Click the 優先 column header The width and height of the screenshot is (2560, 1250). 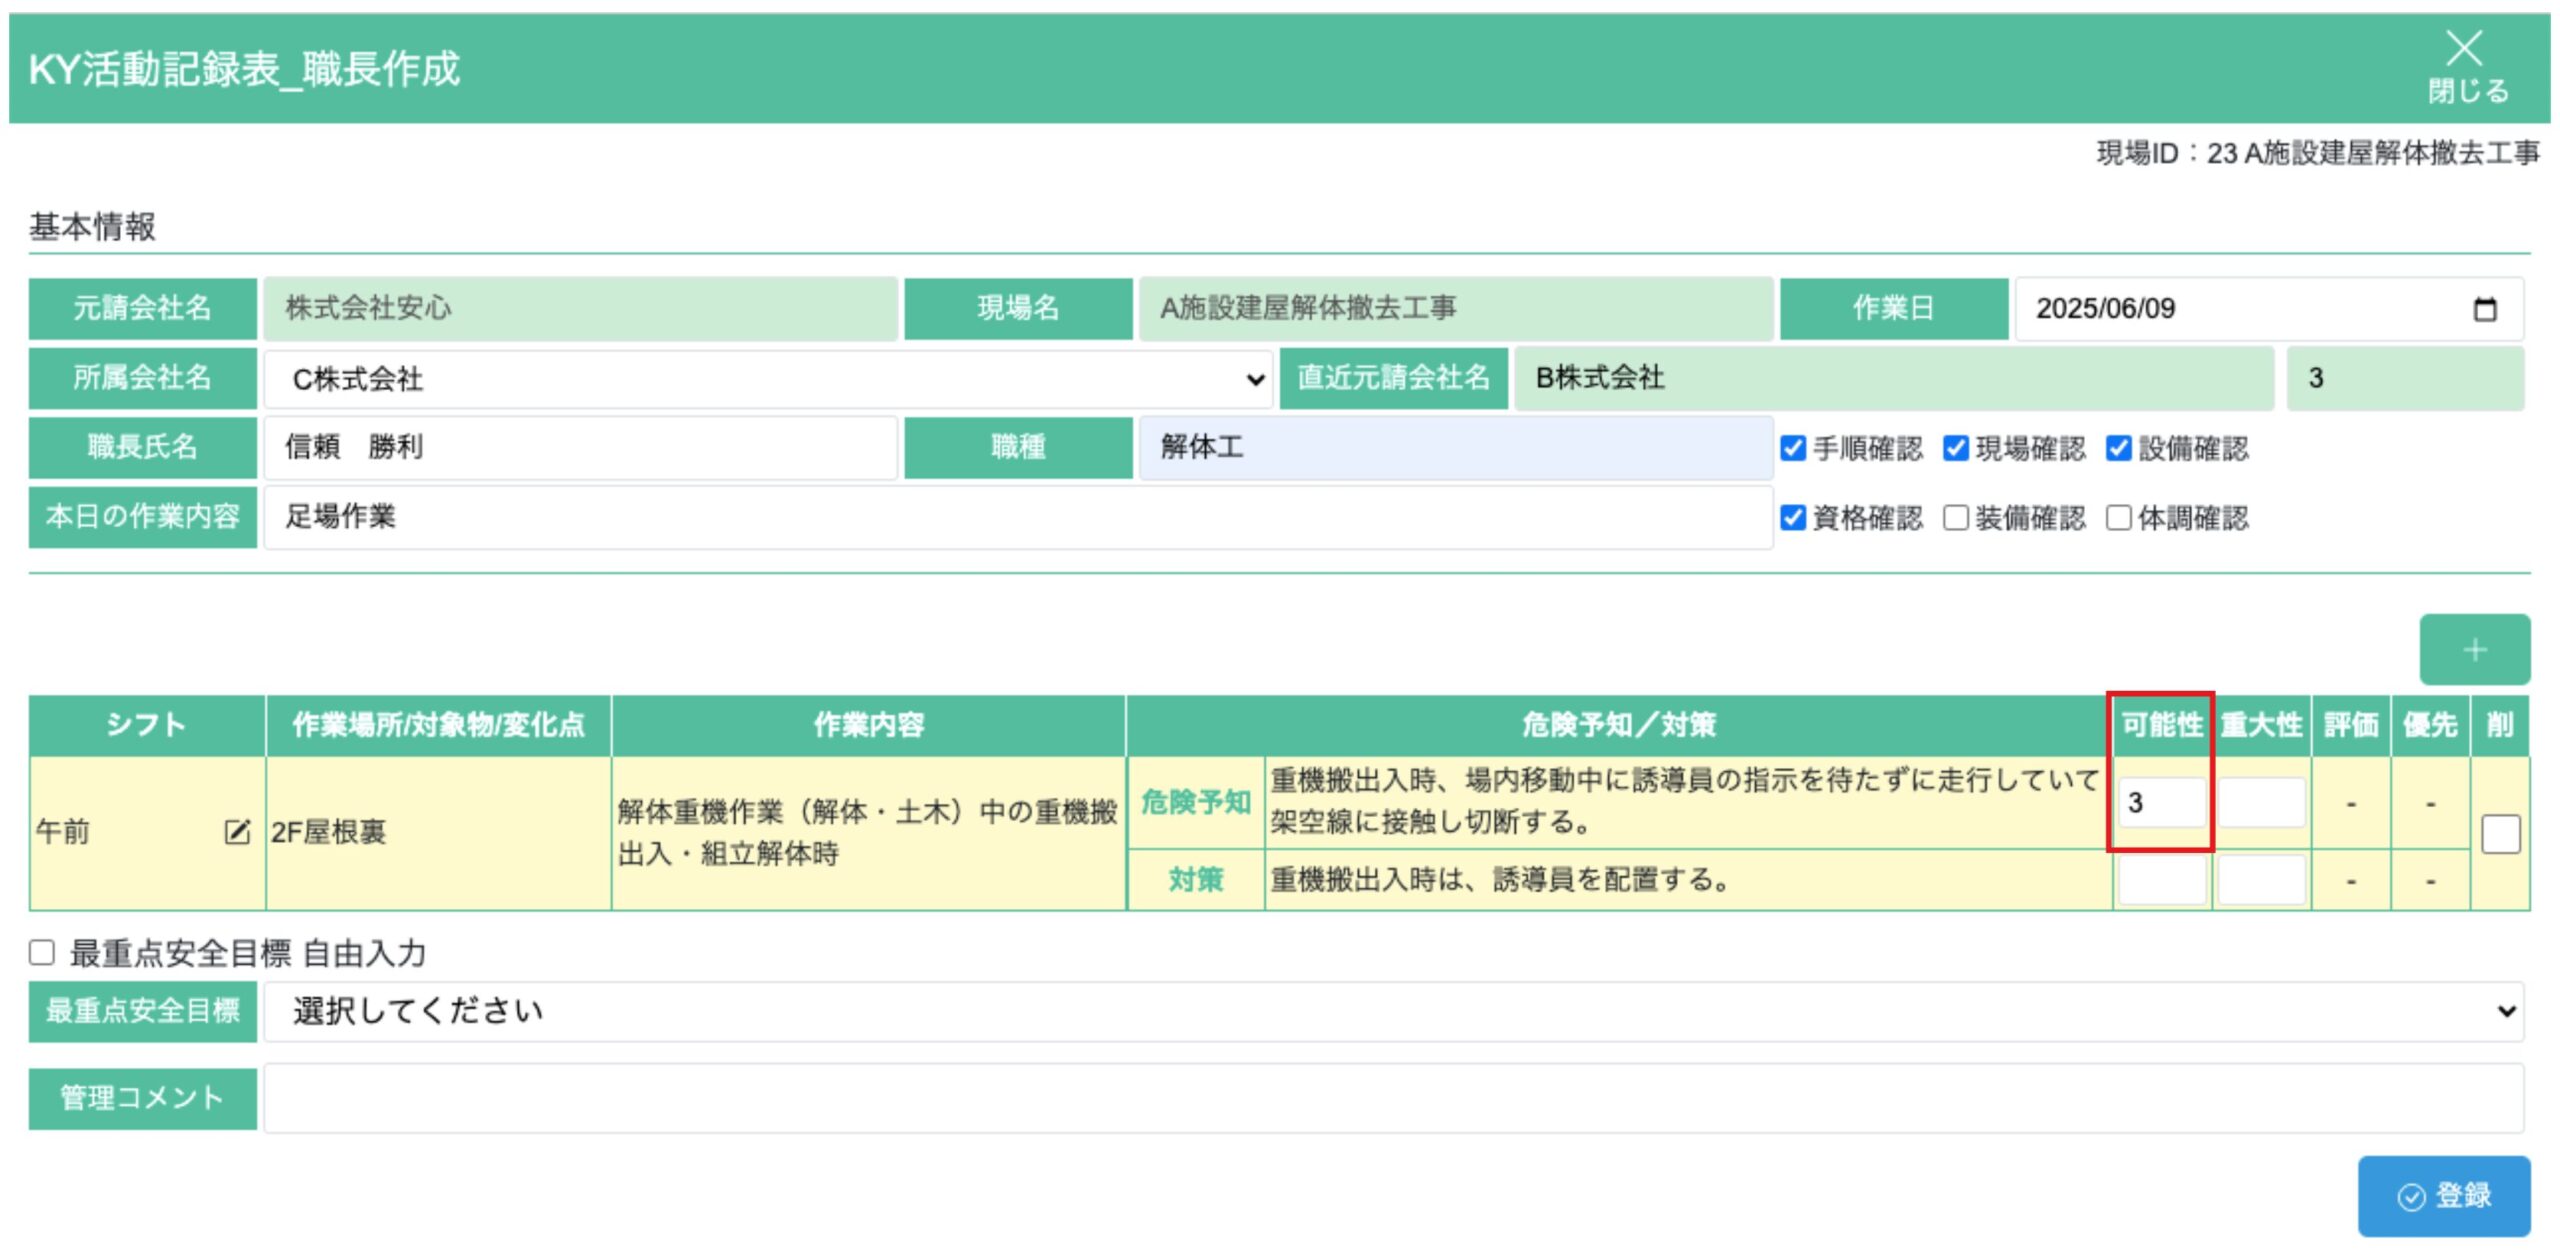(2430, 725)
